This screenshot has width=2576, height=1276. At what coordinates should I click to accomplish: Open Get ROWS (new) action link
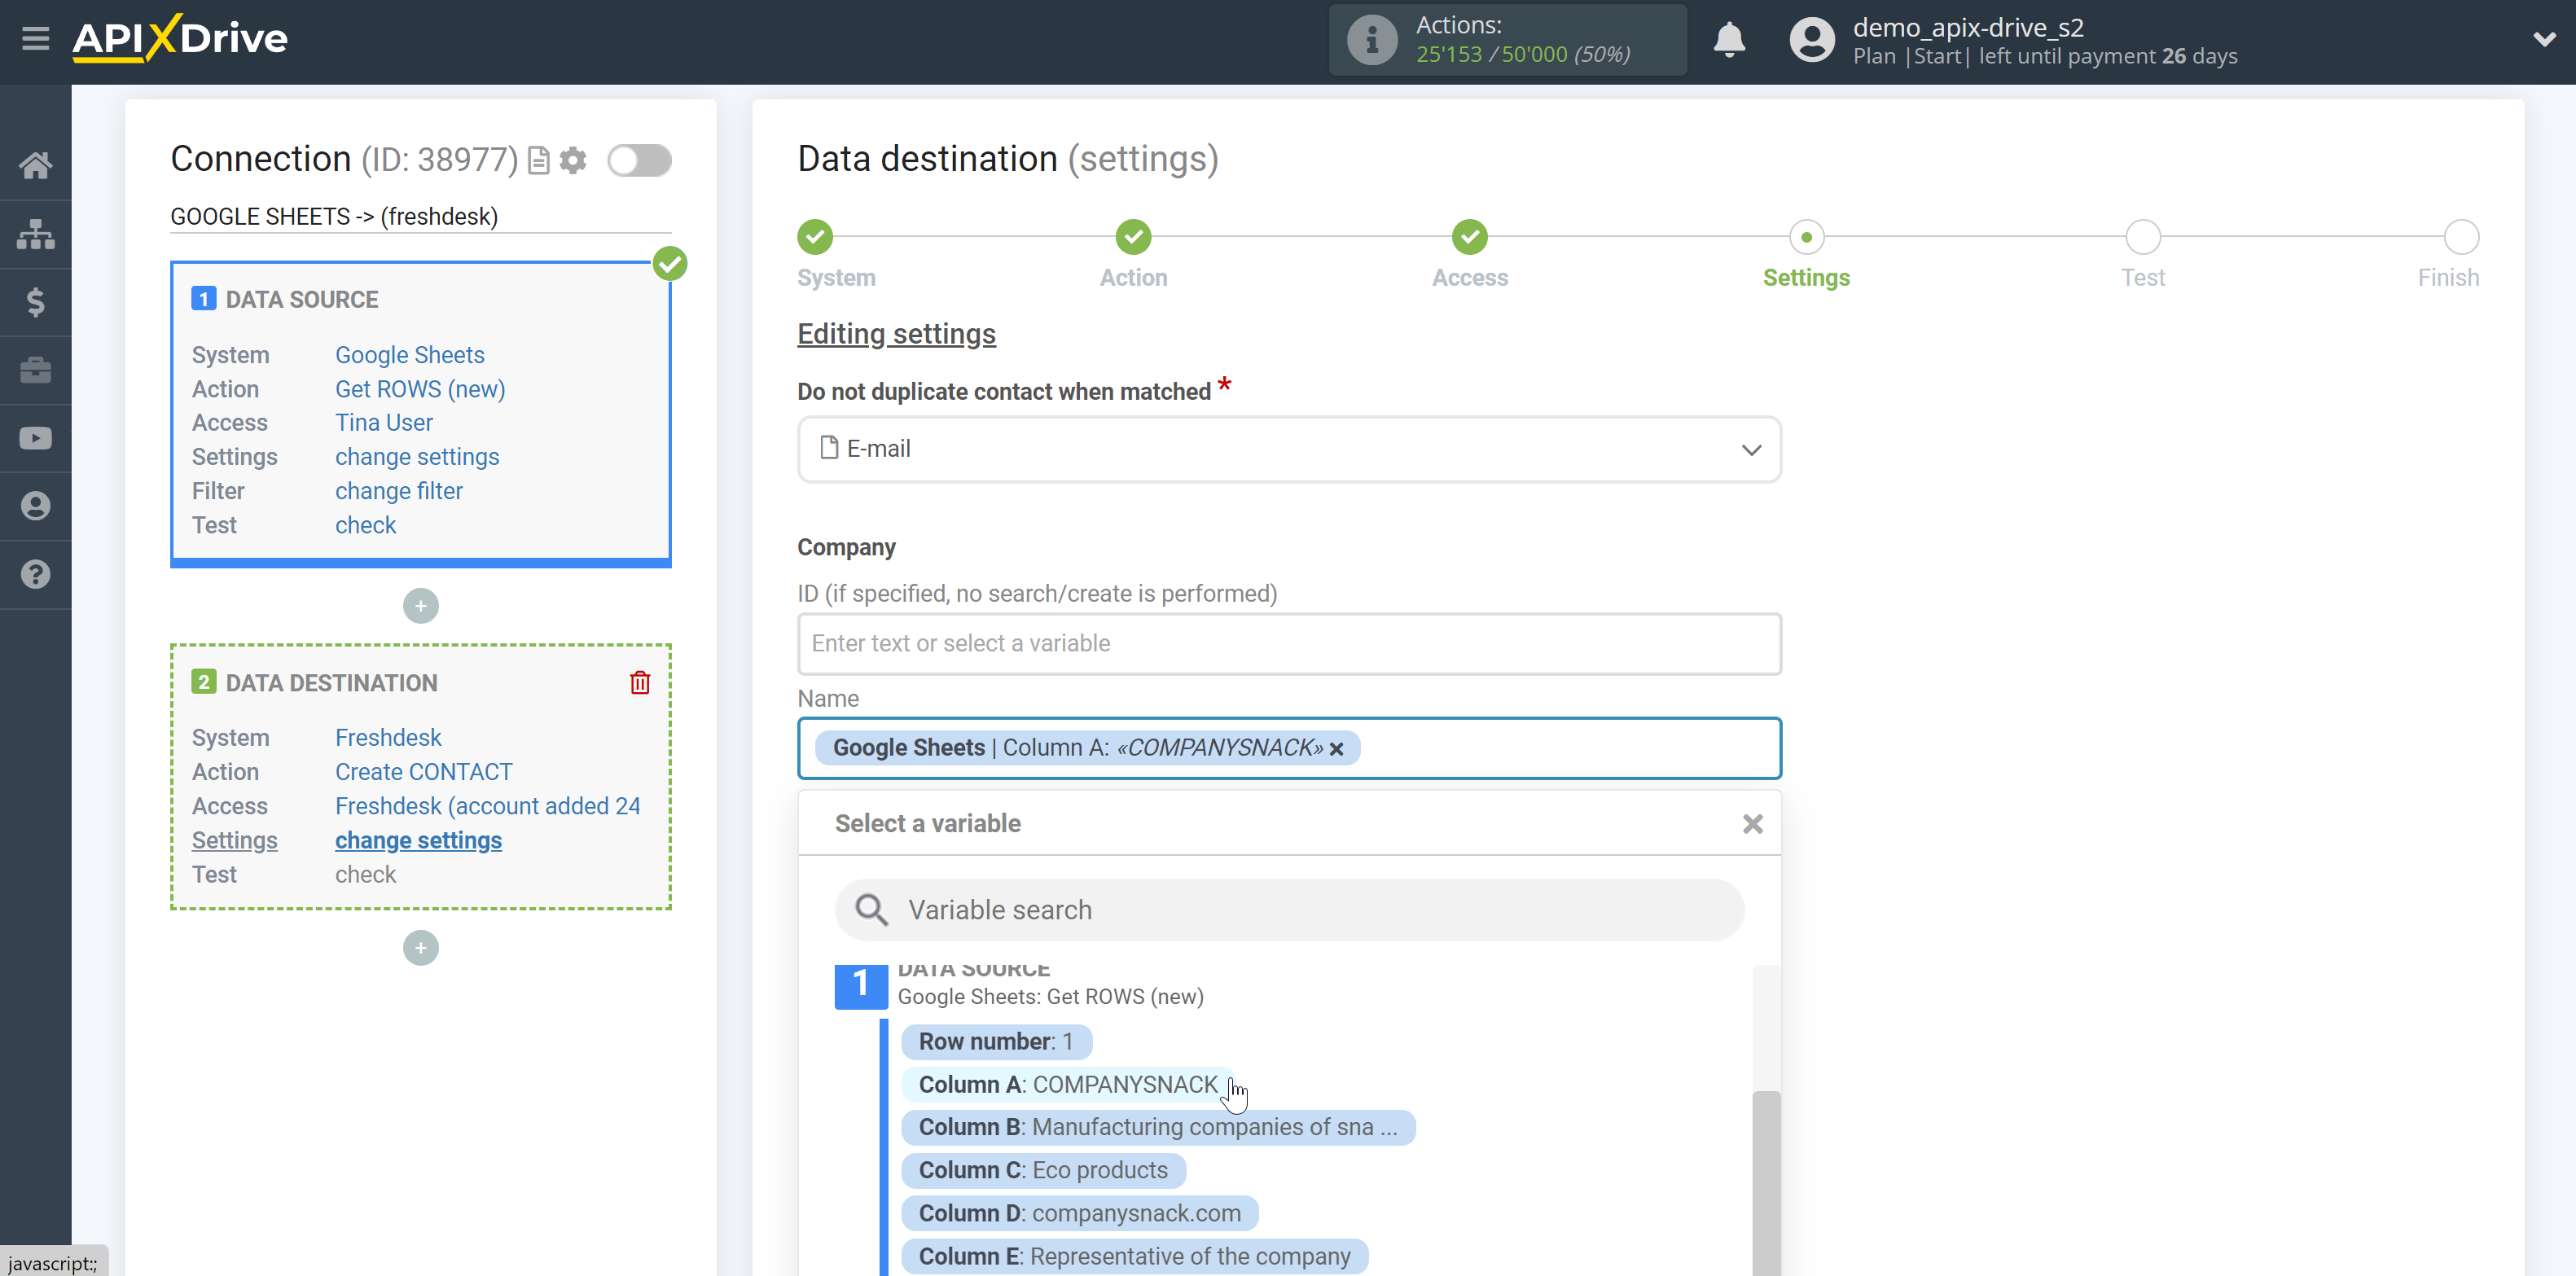coord(420,389)
